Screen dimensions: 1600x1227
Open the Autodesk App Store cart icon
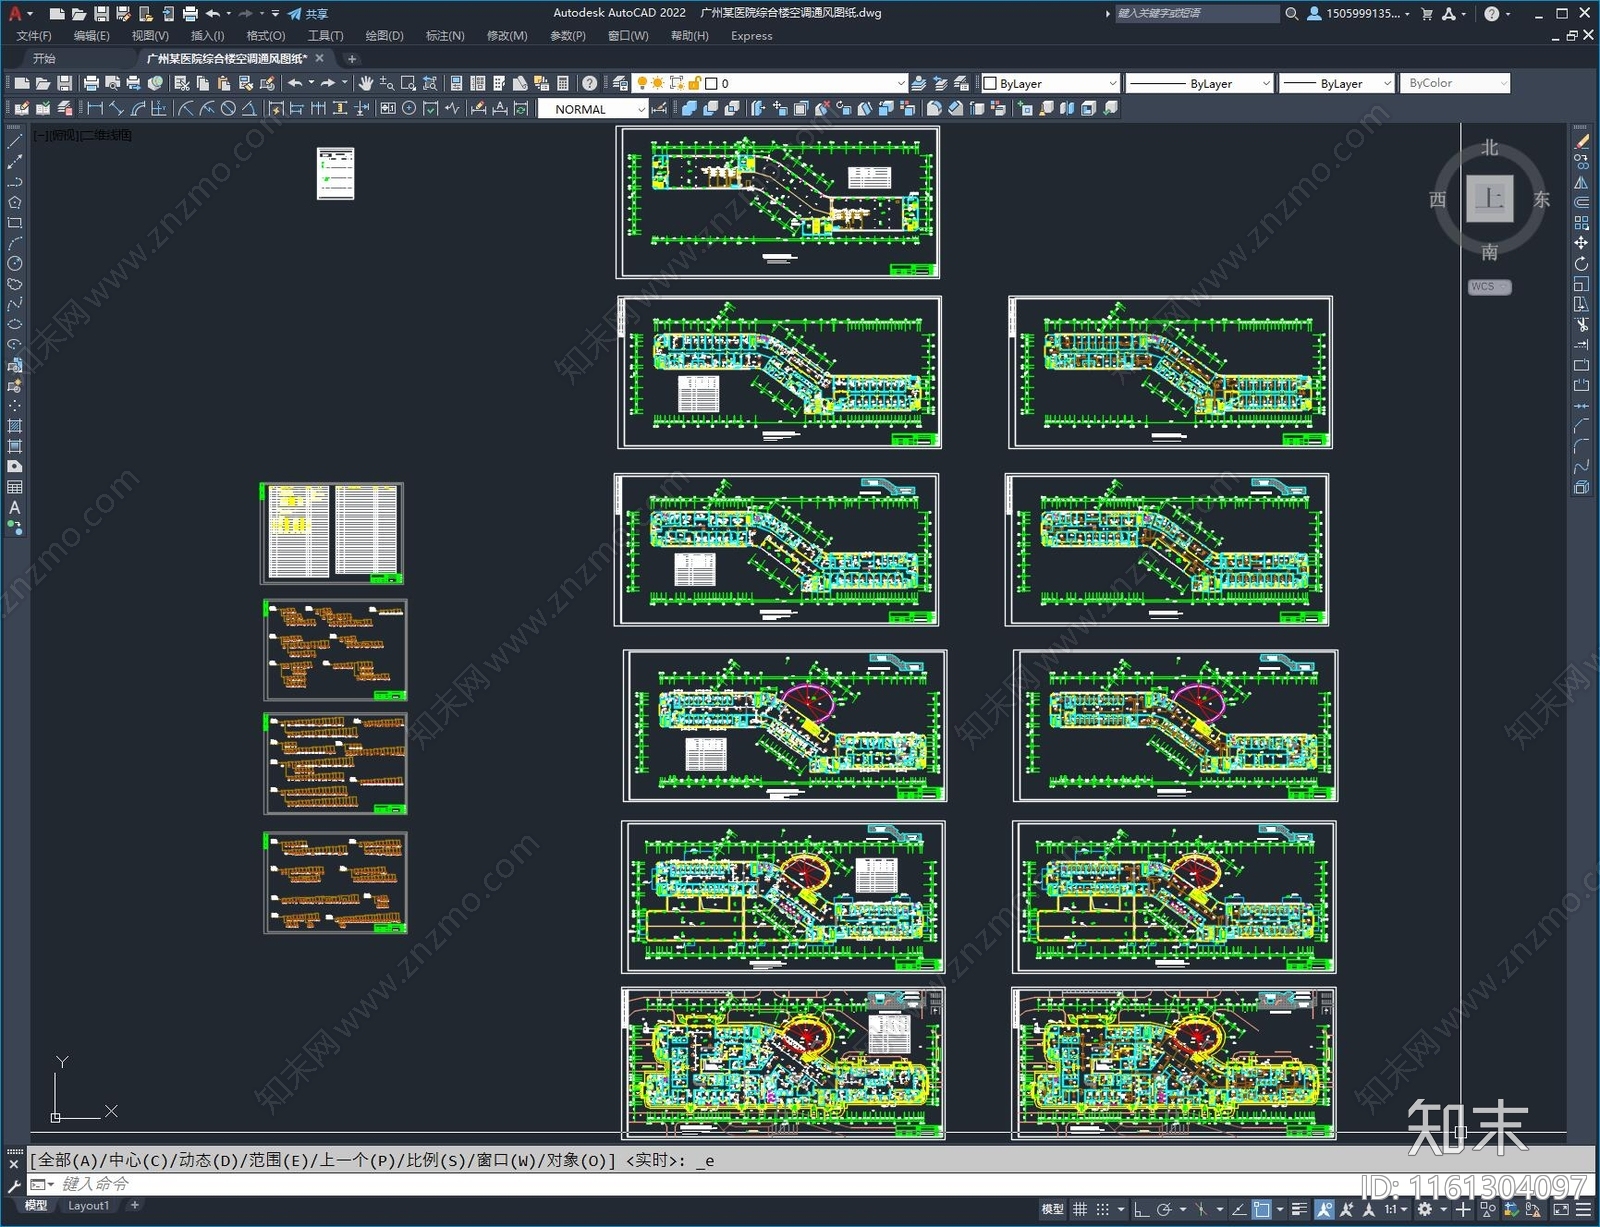[x=1427, y=14]
